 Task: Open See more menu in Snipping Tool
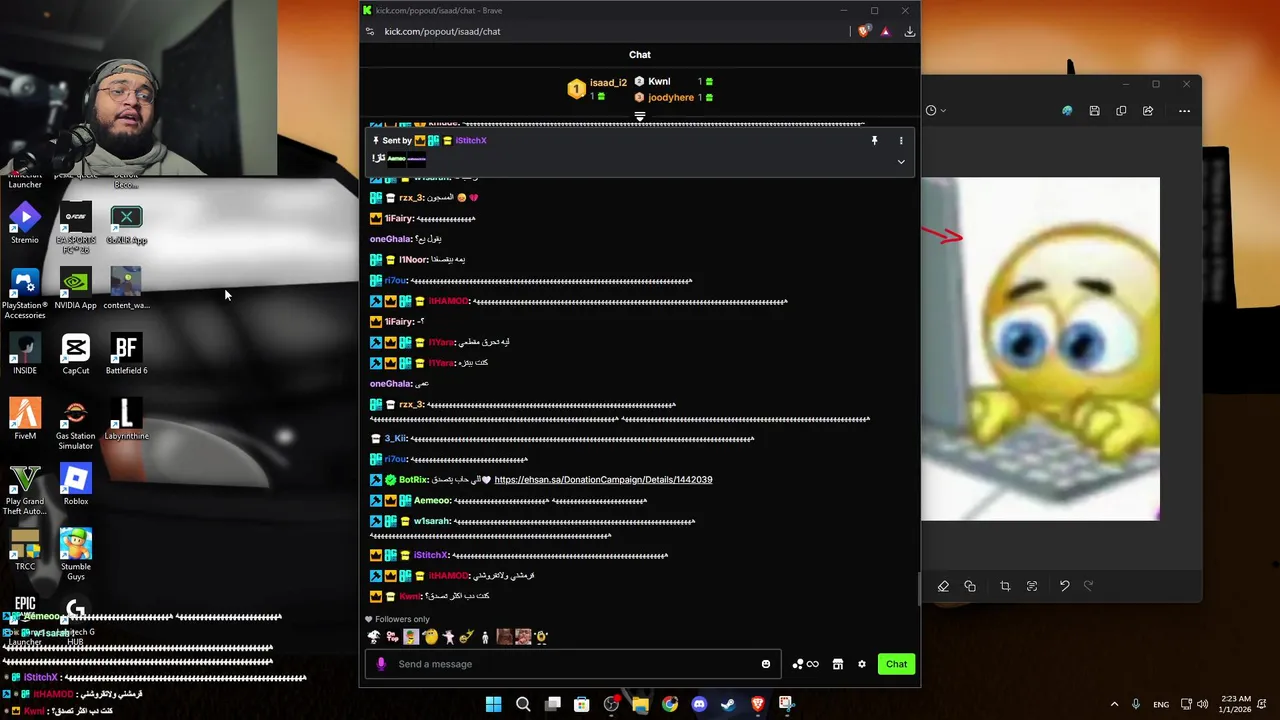tap(1184, 111)
